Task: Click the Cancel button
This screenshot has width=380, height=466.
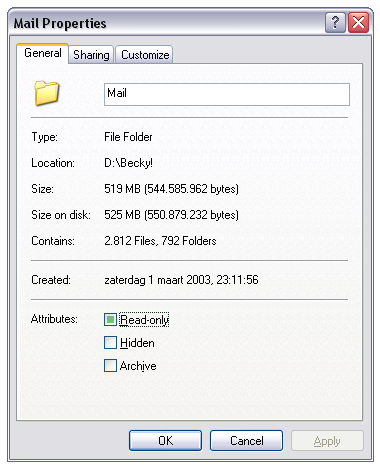Action: 247,441
